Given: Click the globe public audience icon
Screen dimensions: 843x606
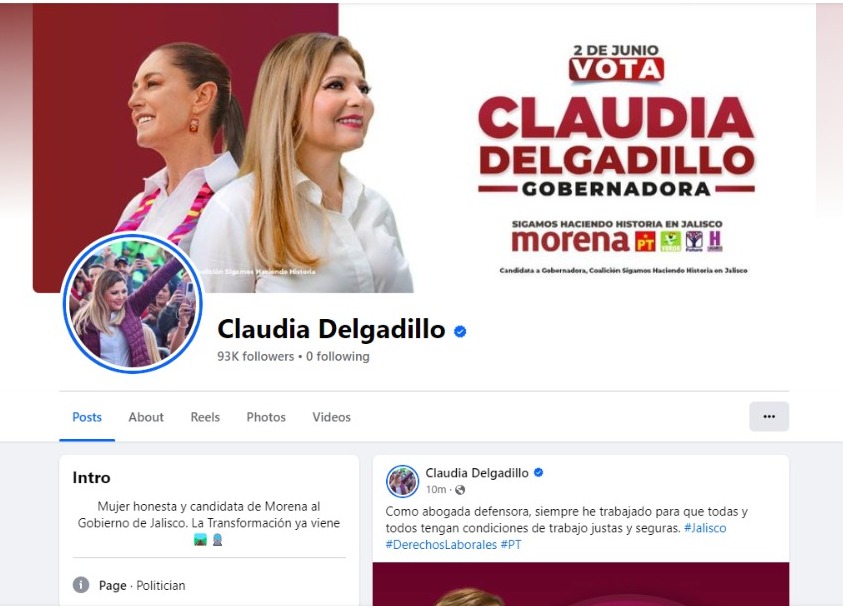Looking at the screenshot, I should pyautogui.click(x=460, y=490).
